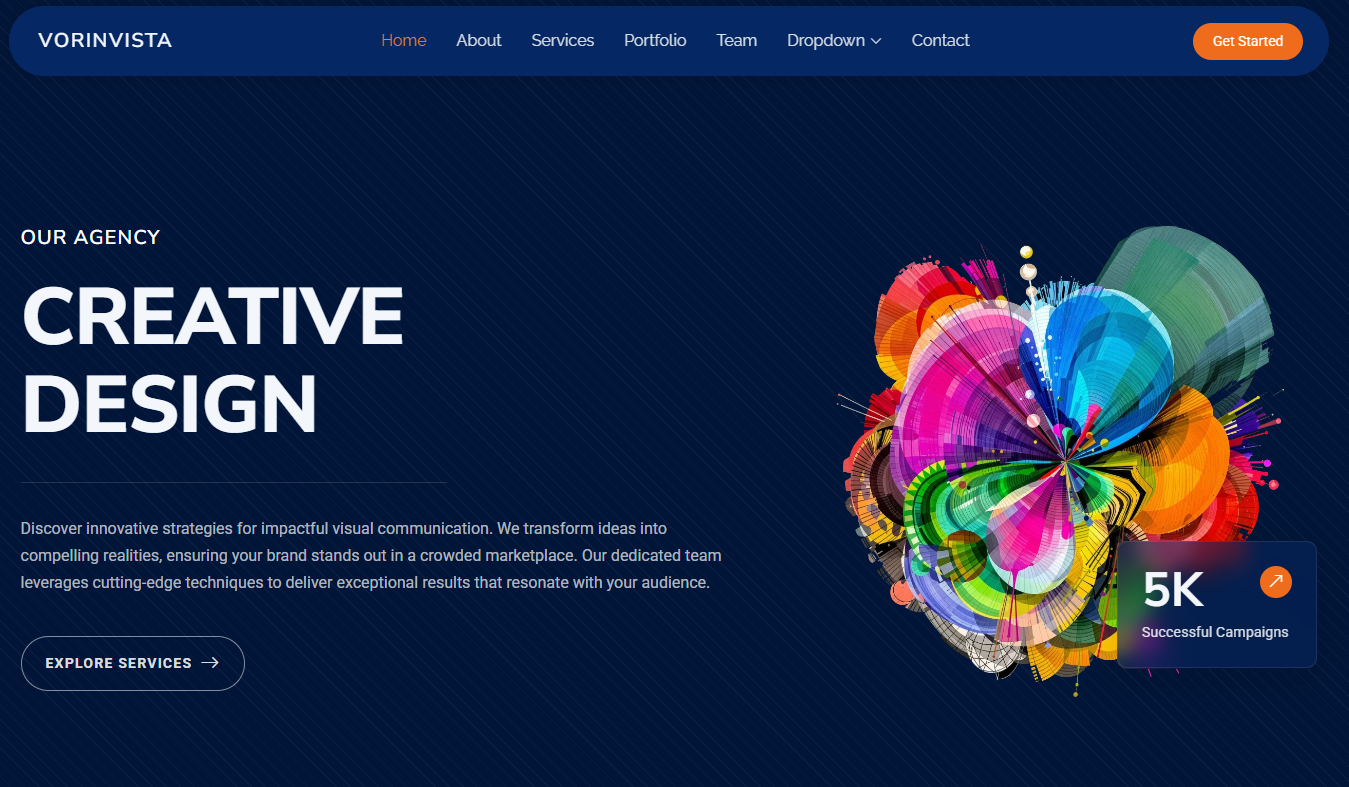The height and width of the screenshot is (787, 1349).
Task: Select Services in the navigation bar
Action: [x=562, y=41]
